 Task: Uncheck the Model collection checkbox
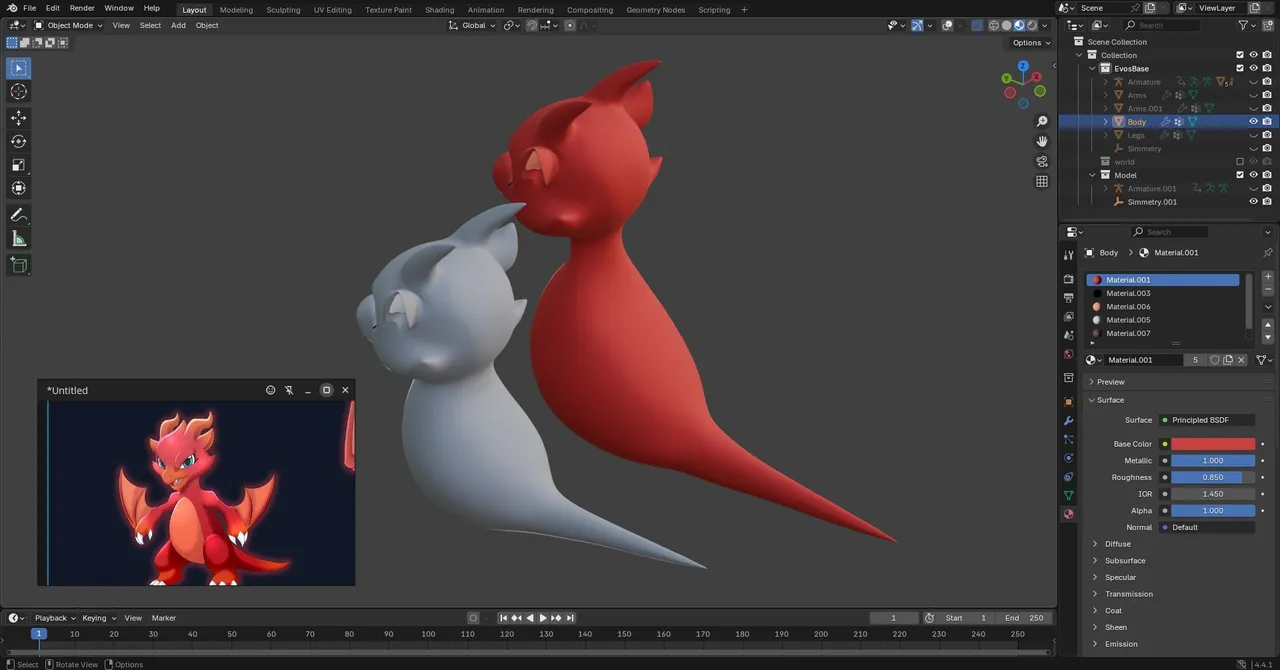[x=1240, y=175]
